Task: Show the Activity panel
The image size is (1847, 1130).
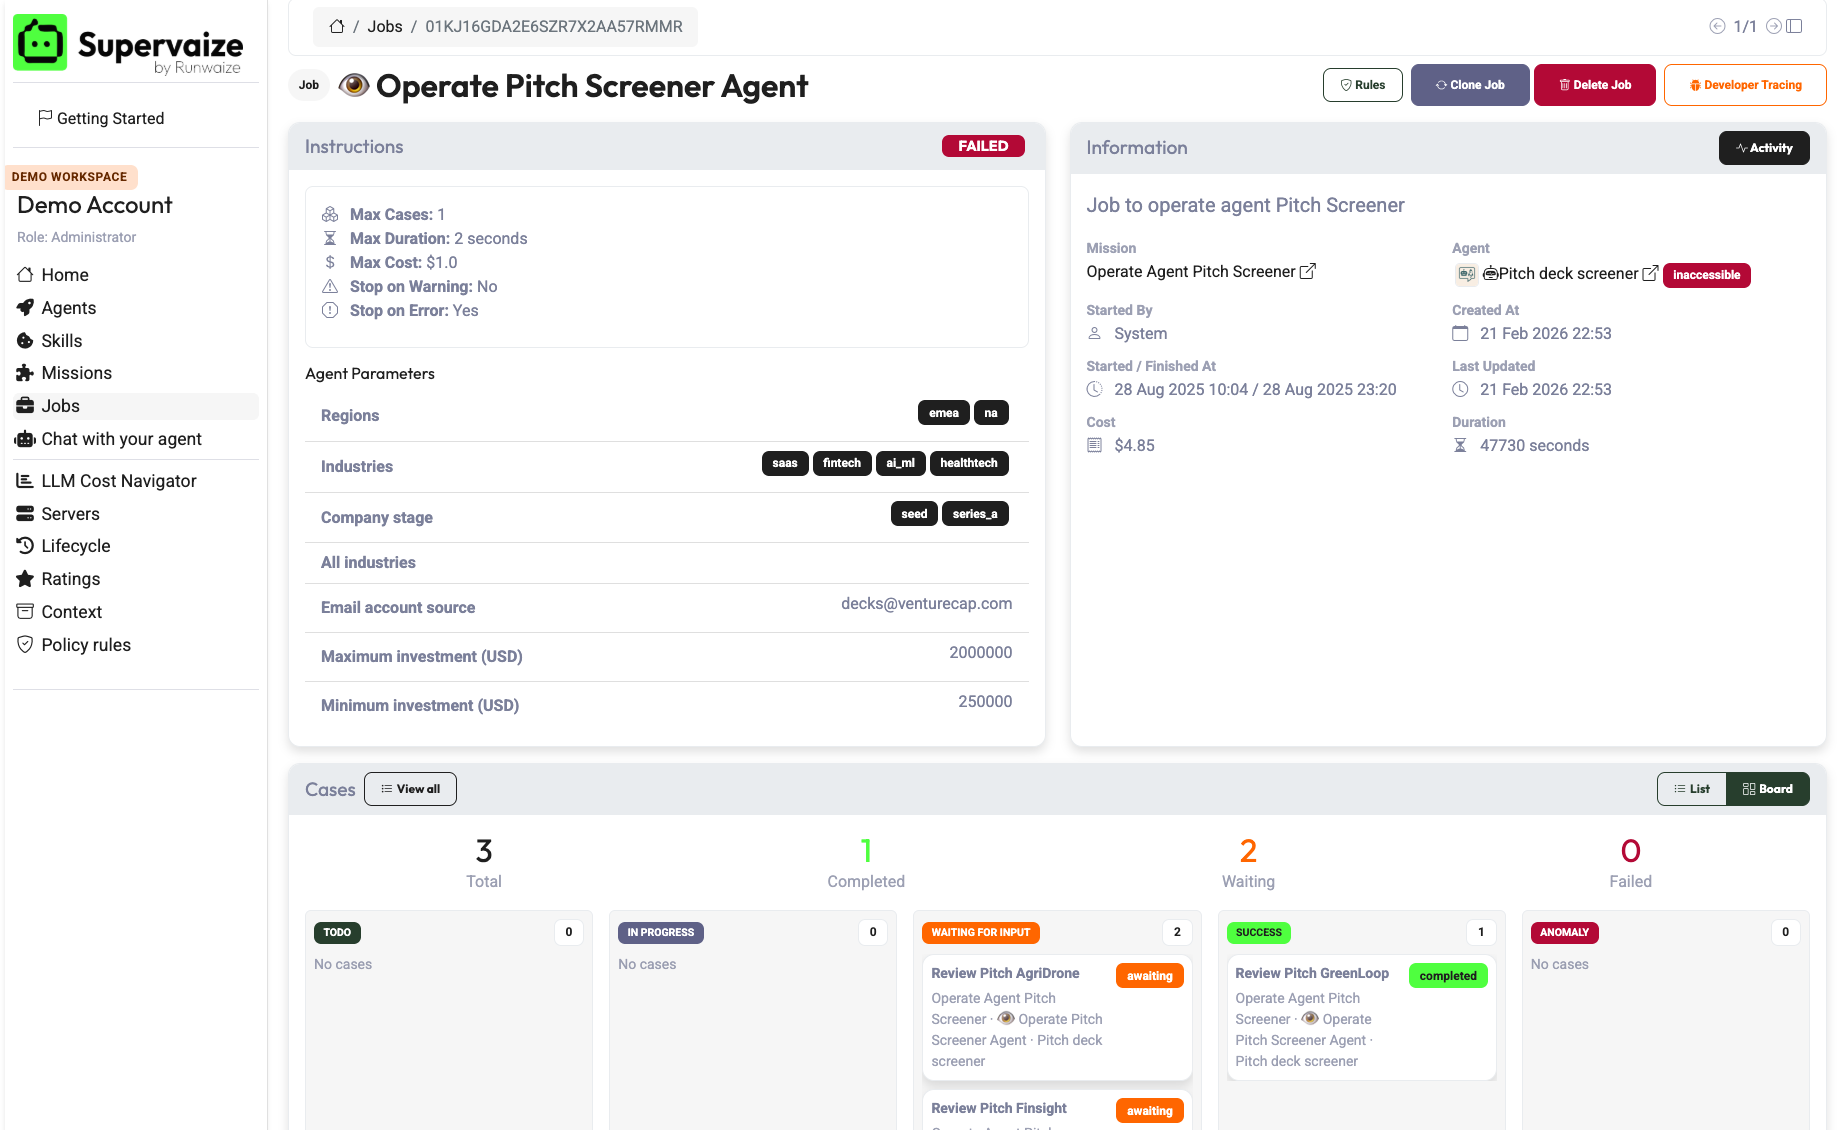Action: point(1764,148)
